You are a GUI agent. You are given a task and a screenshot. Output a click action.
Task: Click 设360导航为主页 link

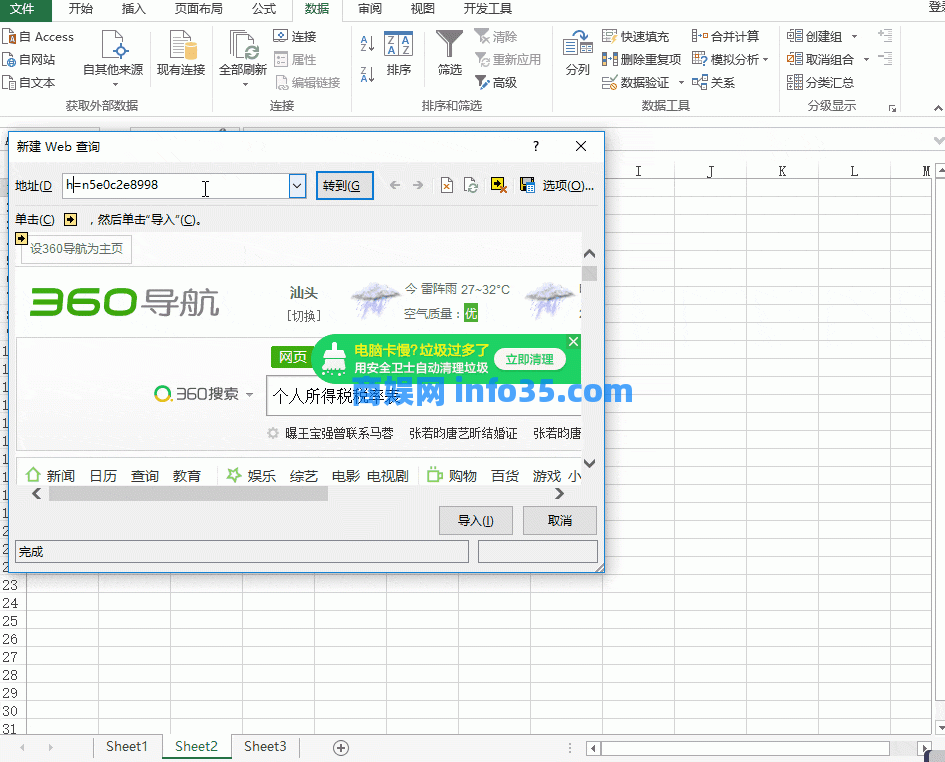(x=77, y=248)
